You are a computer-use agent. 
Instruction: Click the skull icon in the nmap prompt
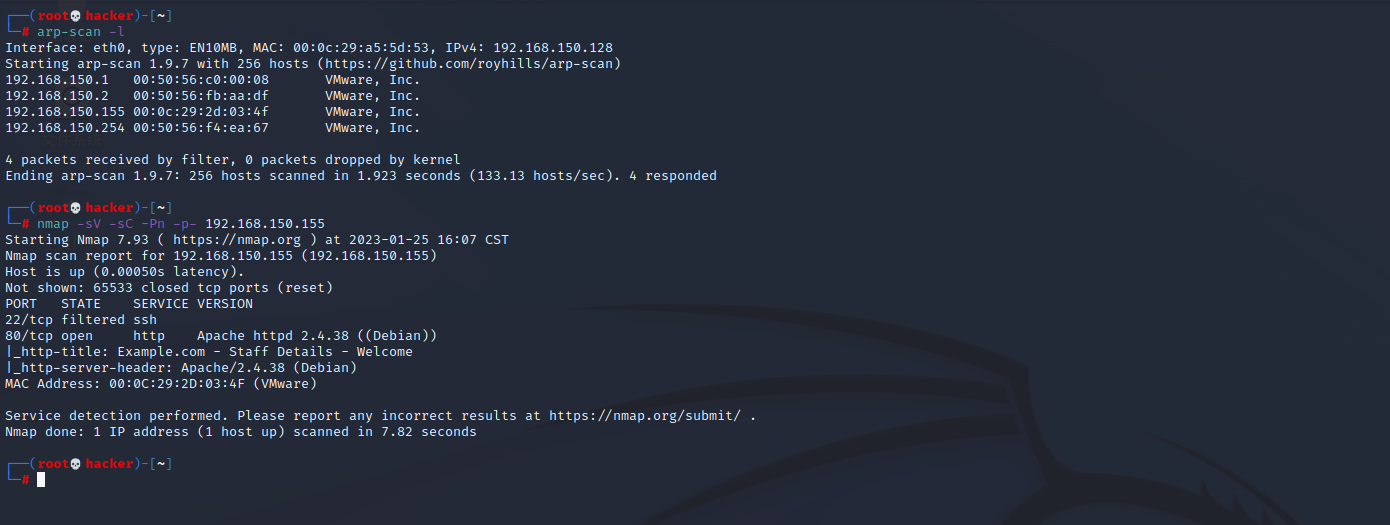[x=76, y=208]
